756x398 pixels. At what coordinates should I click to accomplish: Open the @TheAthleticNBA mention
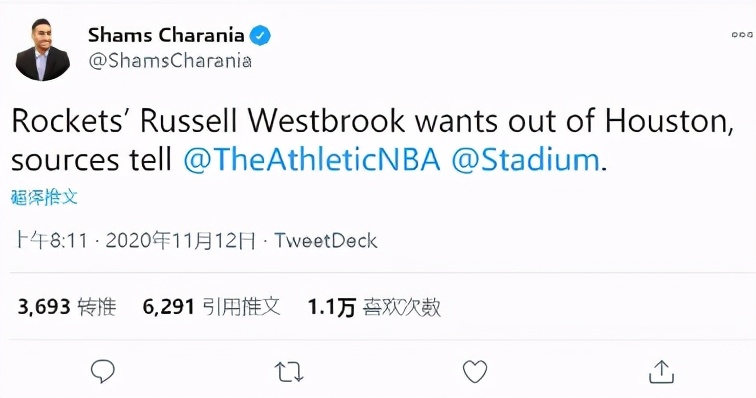point(311,160)
